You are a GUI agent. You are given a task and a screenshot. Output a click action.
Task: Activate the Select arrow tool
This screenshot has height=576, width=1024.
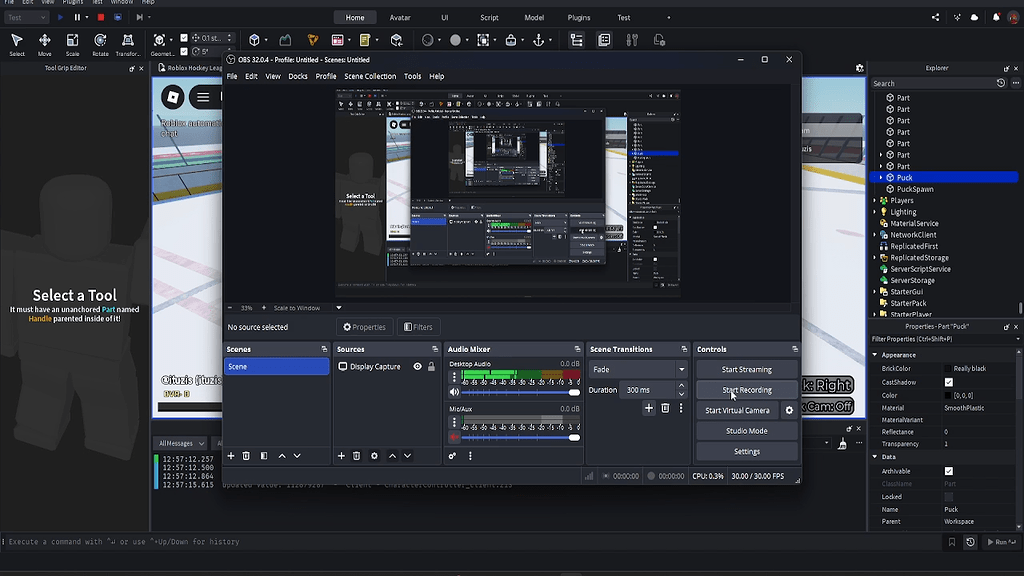pyautogui.click(x=17, y=44)
